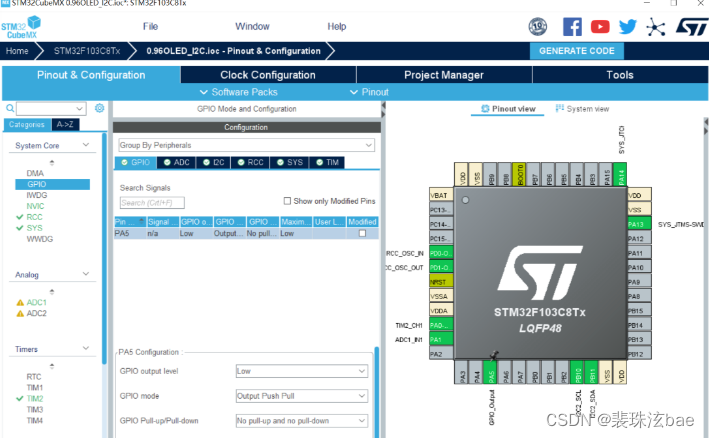Viewport: 709px width, 438px height.
Task: Select the PA14 pin on chip
Action: [620, 174]
